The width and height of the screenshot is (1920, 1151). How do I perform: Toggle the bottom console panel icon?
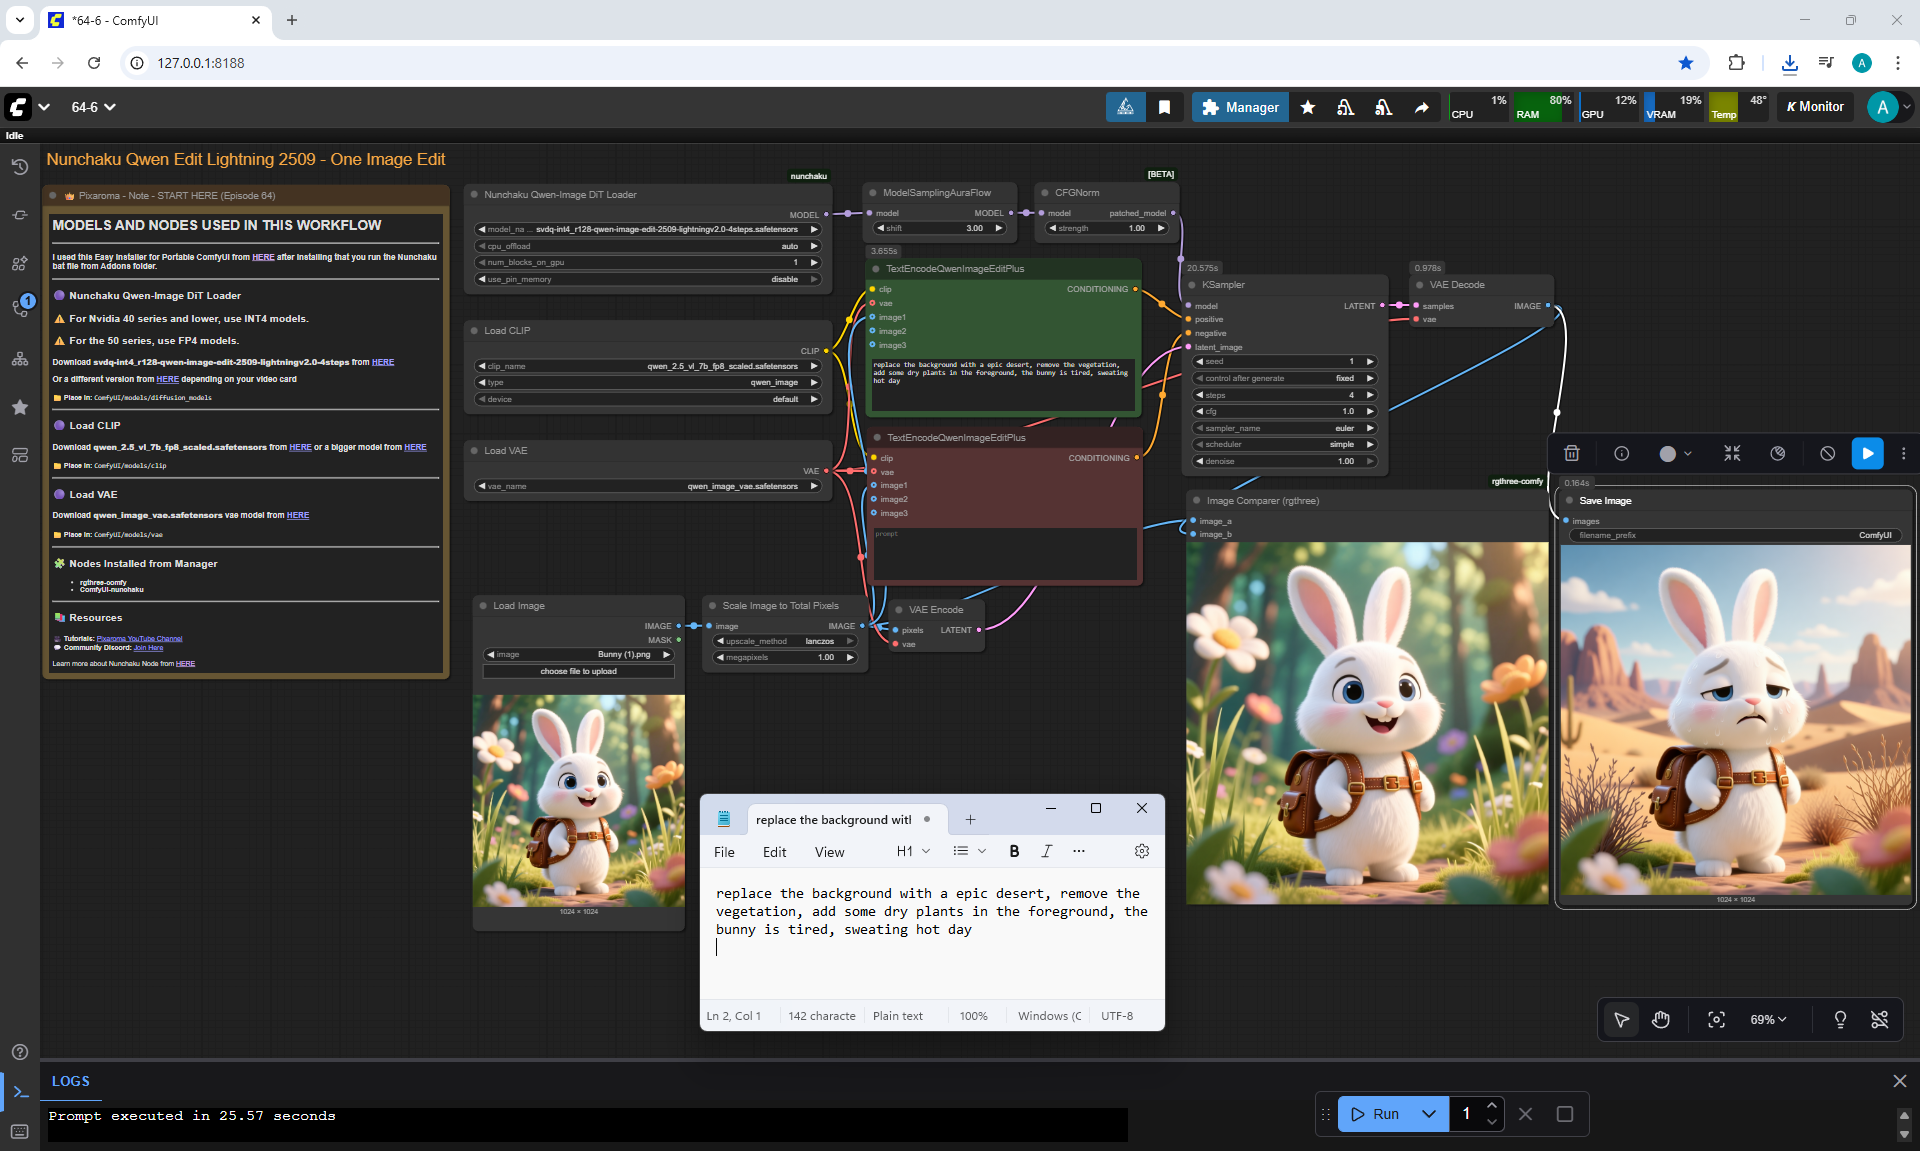tap(20, 1092)
